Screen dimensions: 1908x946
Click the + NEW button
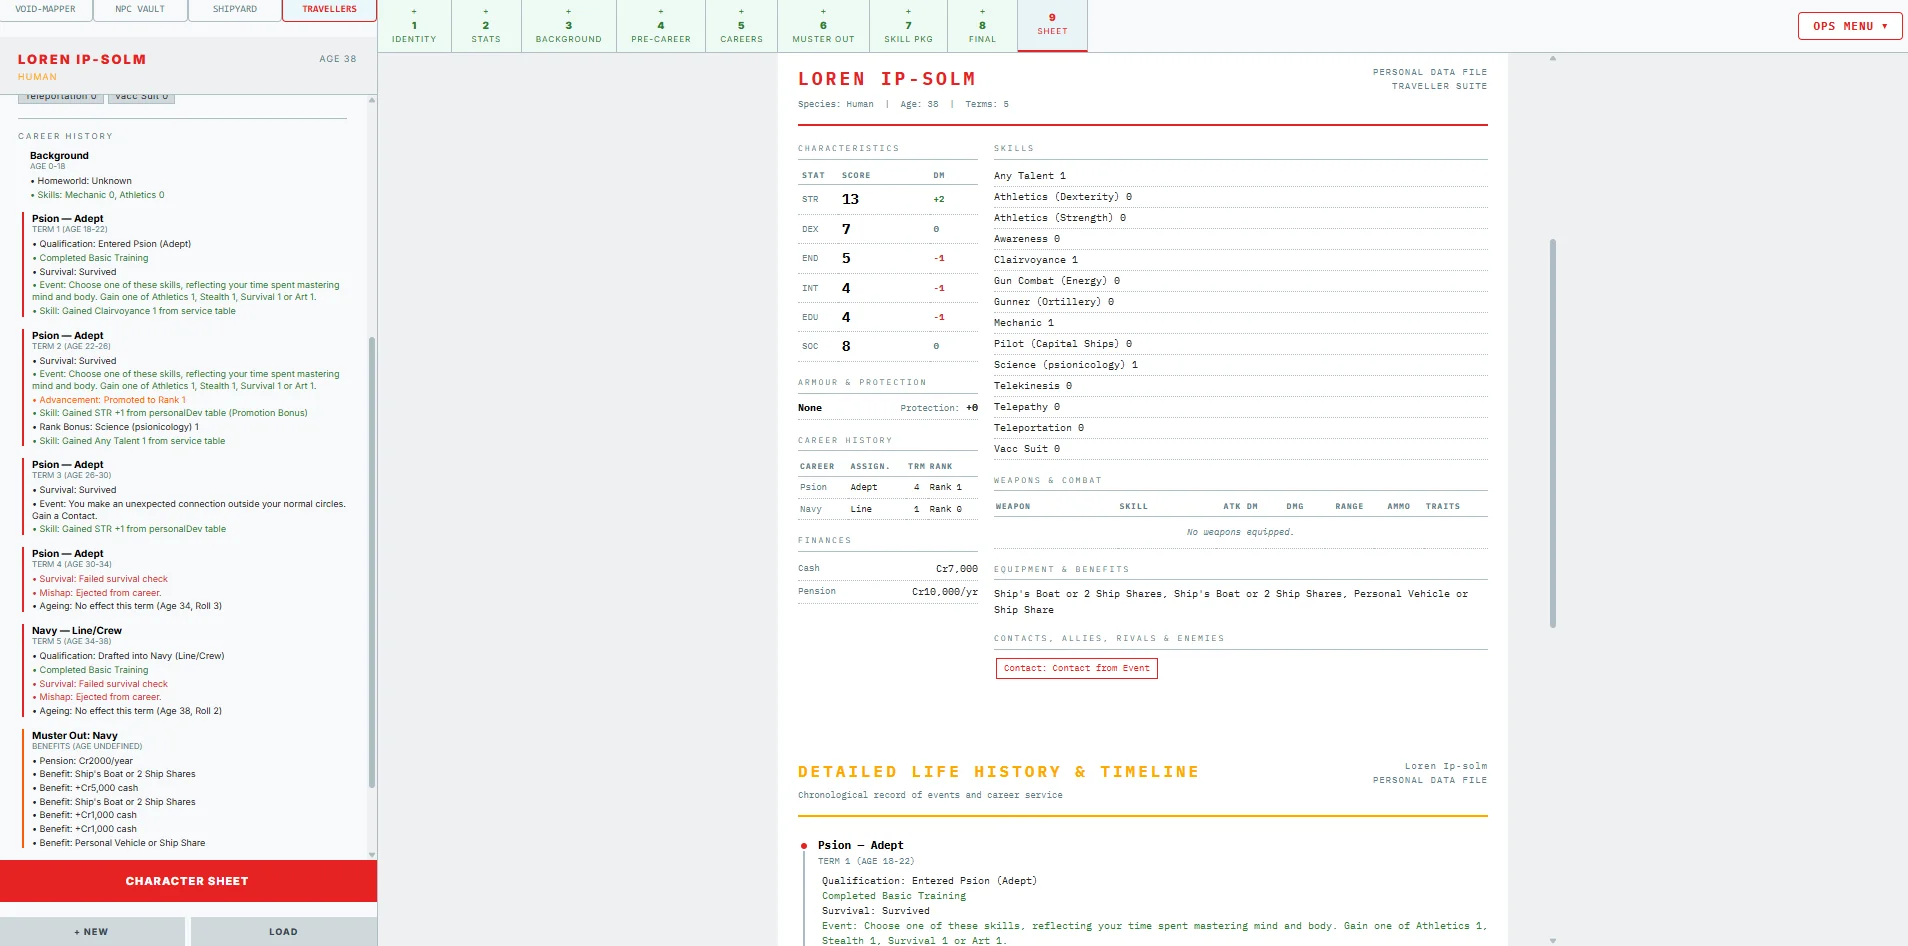tap(92, 931)
